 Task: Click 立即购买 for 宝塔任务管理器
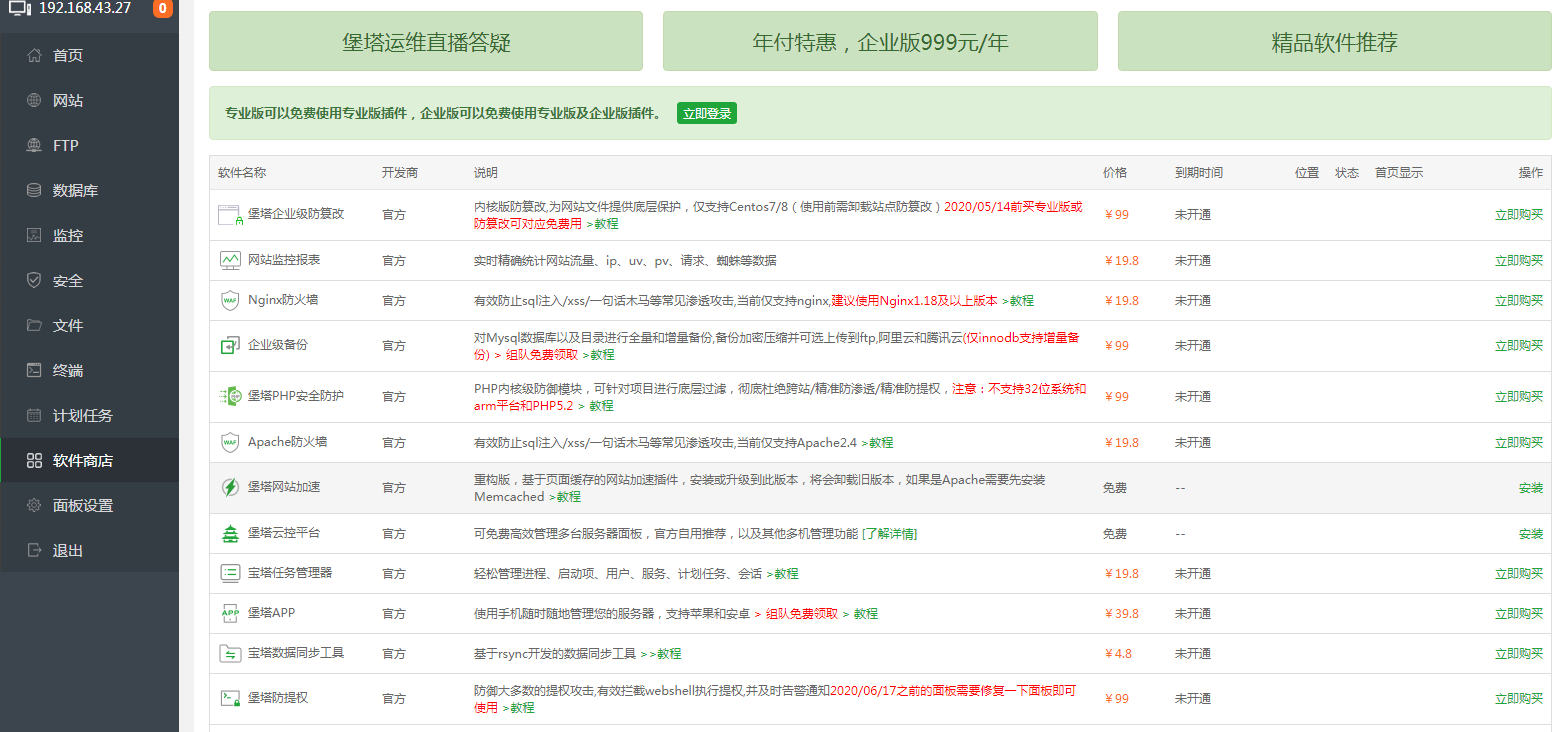[1519, 573]
